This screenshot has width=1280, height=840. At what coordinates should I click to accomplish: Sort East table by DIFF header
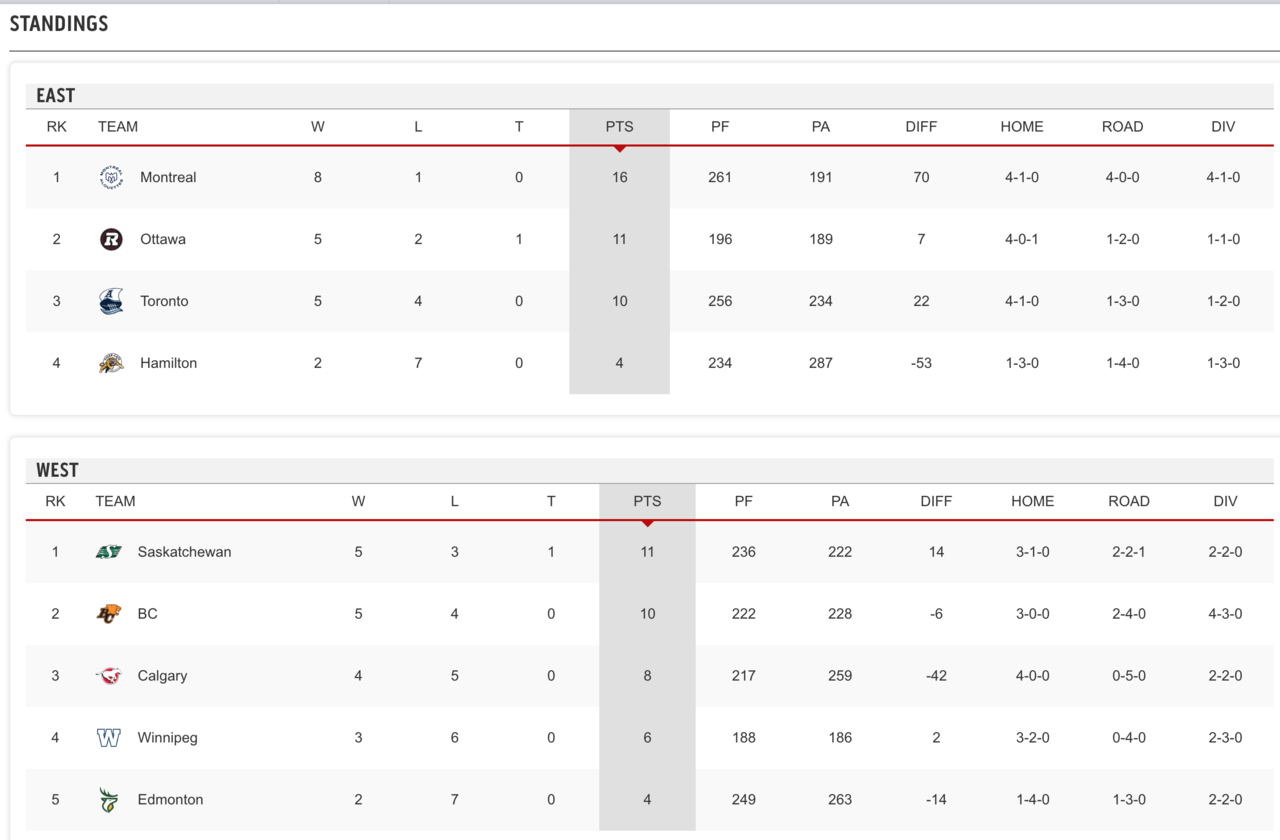pyautogui.click(x=921, y=127)
